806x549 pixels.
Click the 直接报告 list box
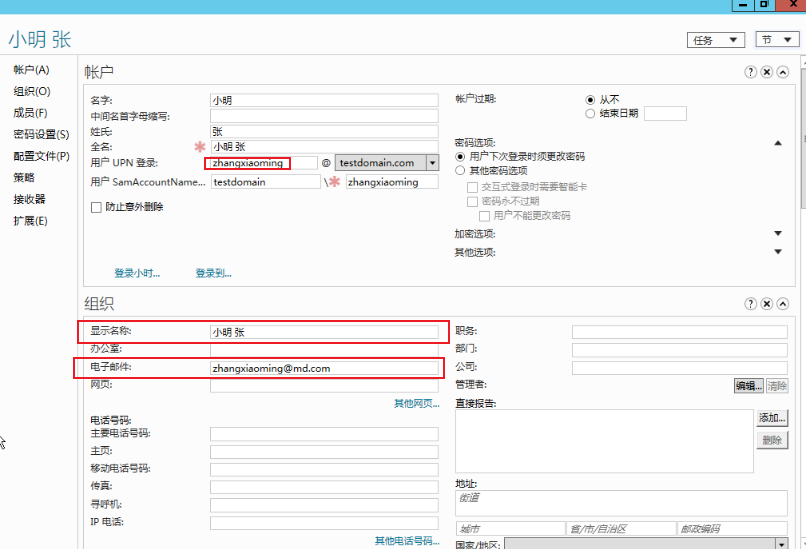[x=604, y=441]
